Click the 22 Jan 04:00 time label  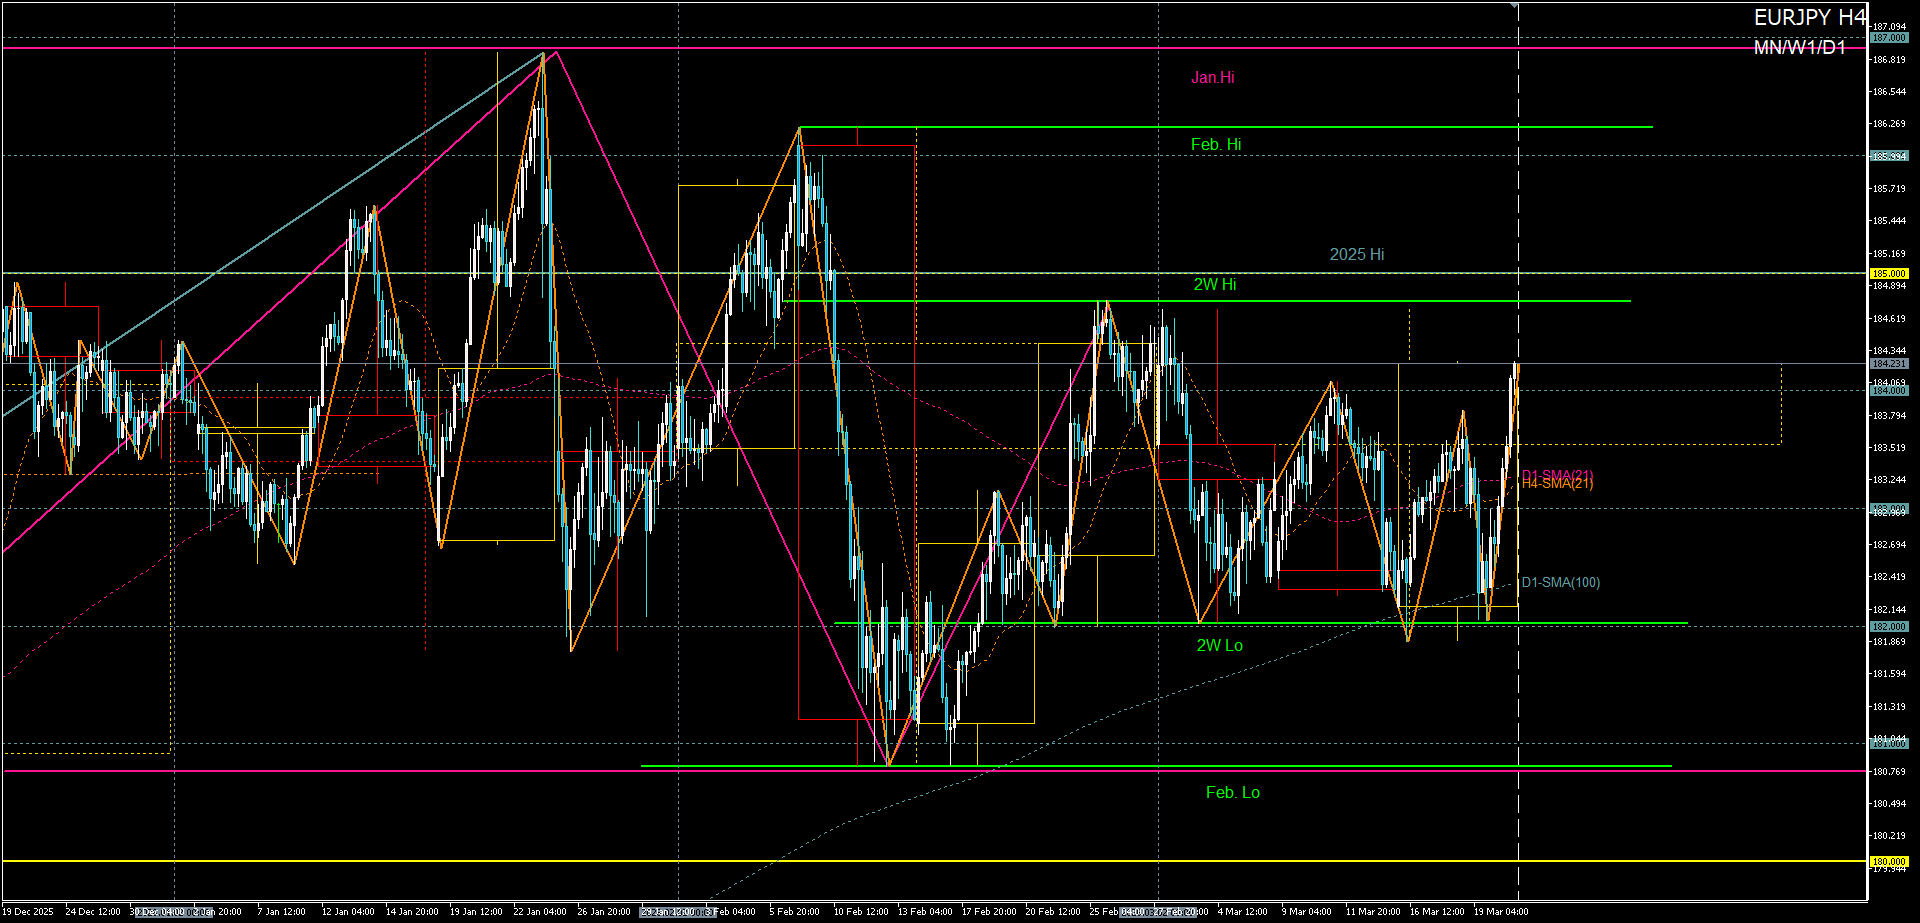pos(539,912)
